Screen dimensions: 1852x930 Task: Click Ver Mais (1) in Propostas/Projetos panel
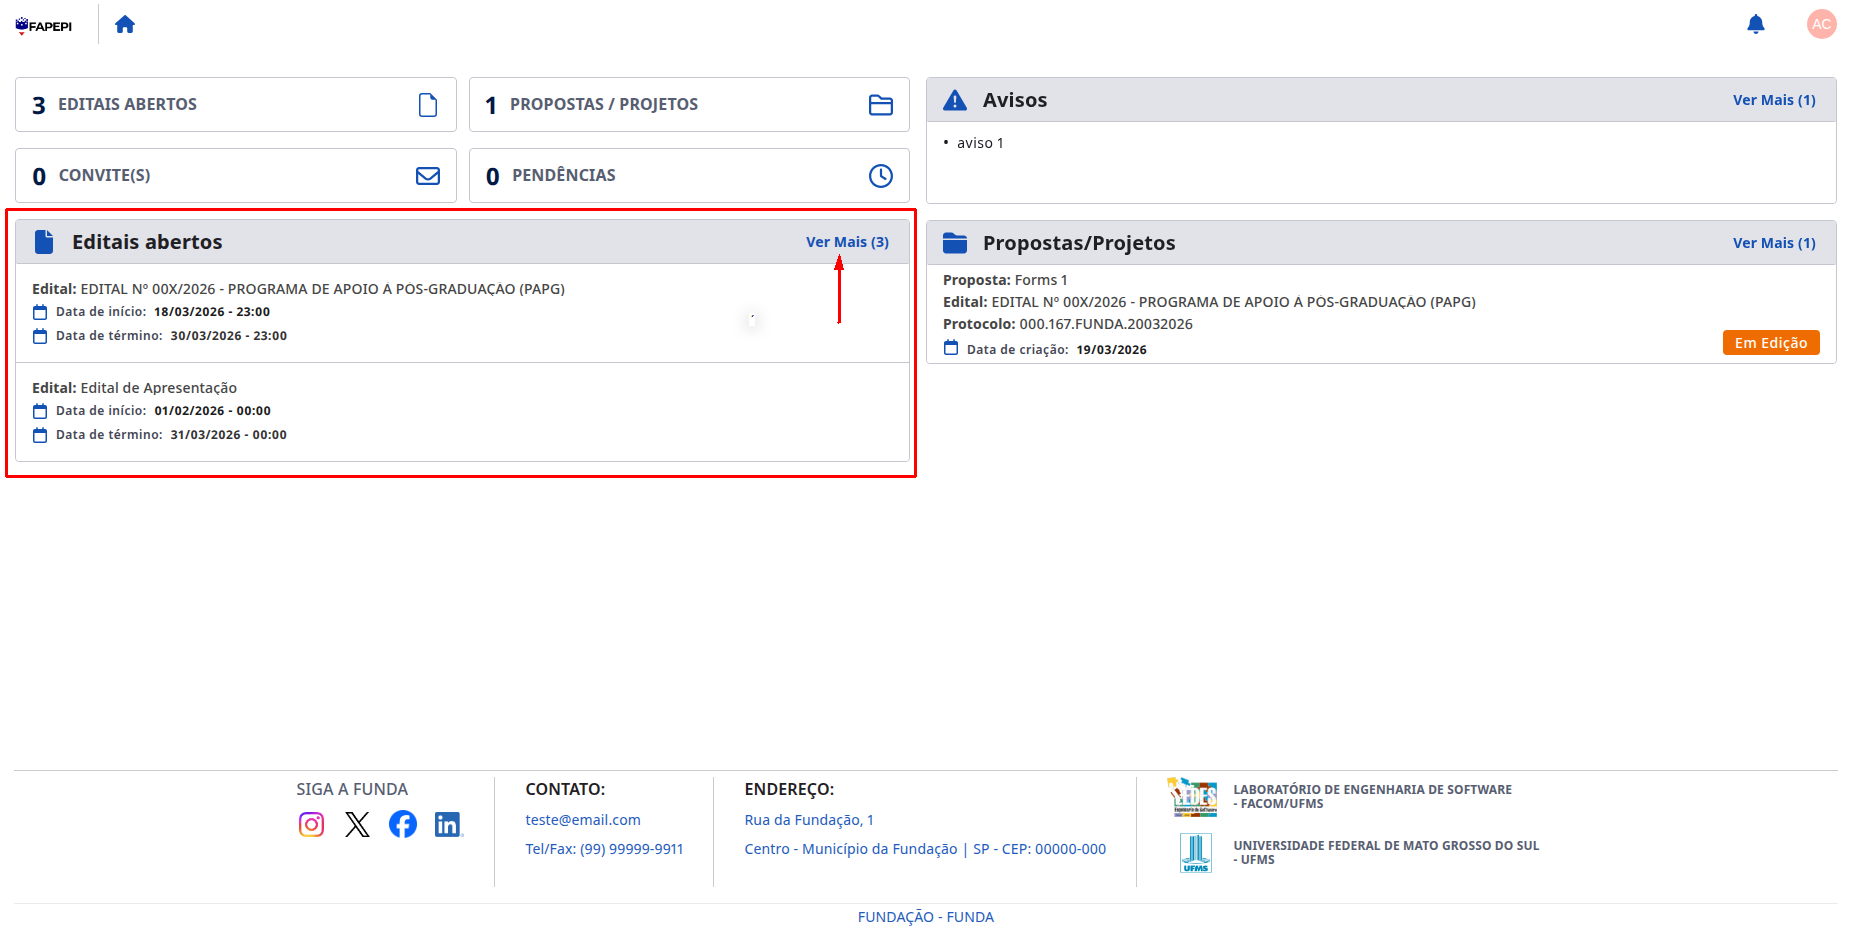pos(1774,243)
